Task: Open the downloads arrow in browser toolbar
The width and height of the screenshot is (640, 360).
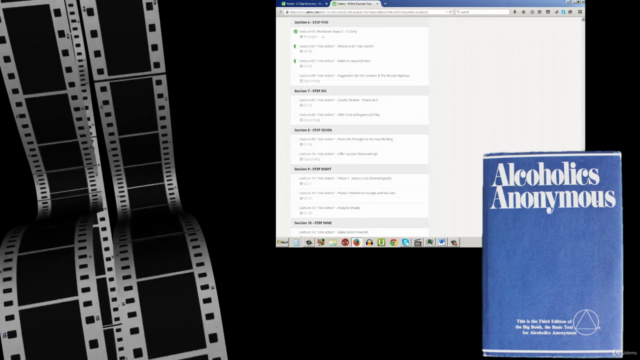Action: point(515,12)
